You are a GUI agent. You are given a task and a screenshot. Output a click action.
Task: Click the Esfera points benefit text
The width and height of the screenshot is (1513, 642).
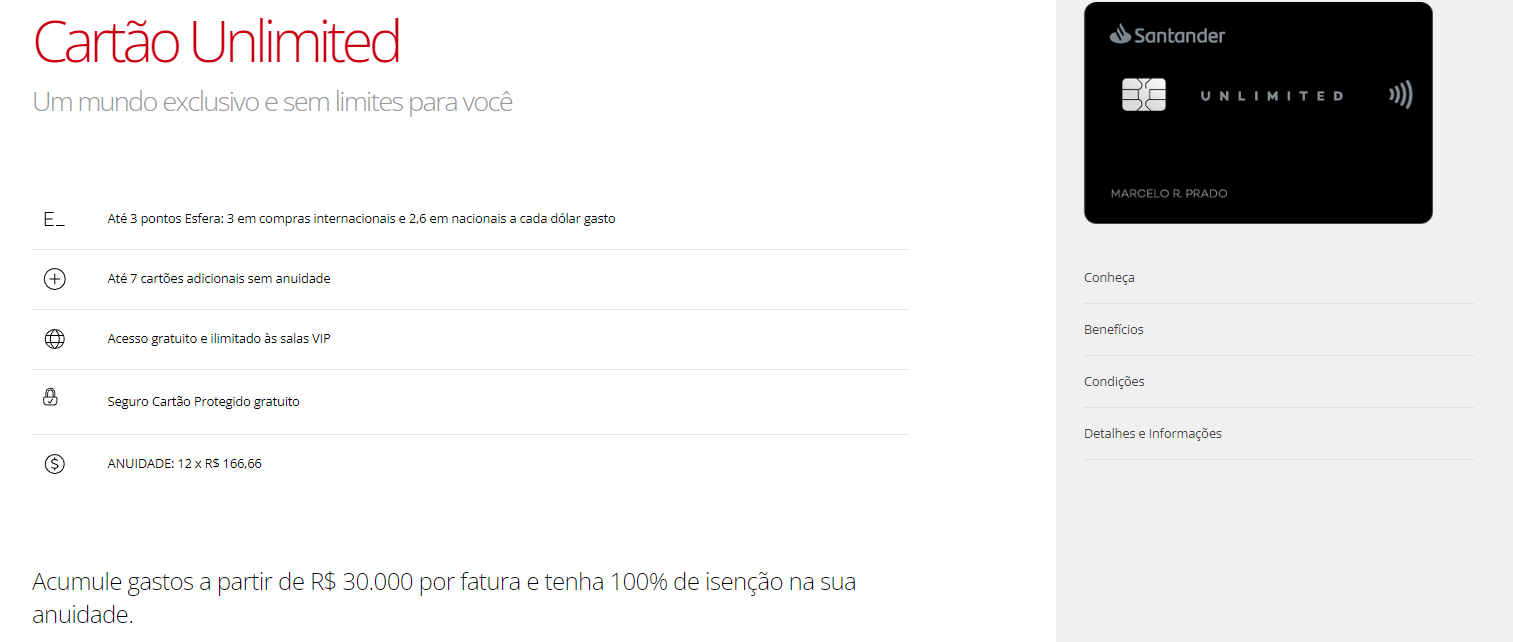coord(361,219)
